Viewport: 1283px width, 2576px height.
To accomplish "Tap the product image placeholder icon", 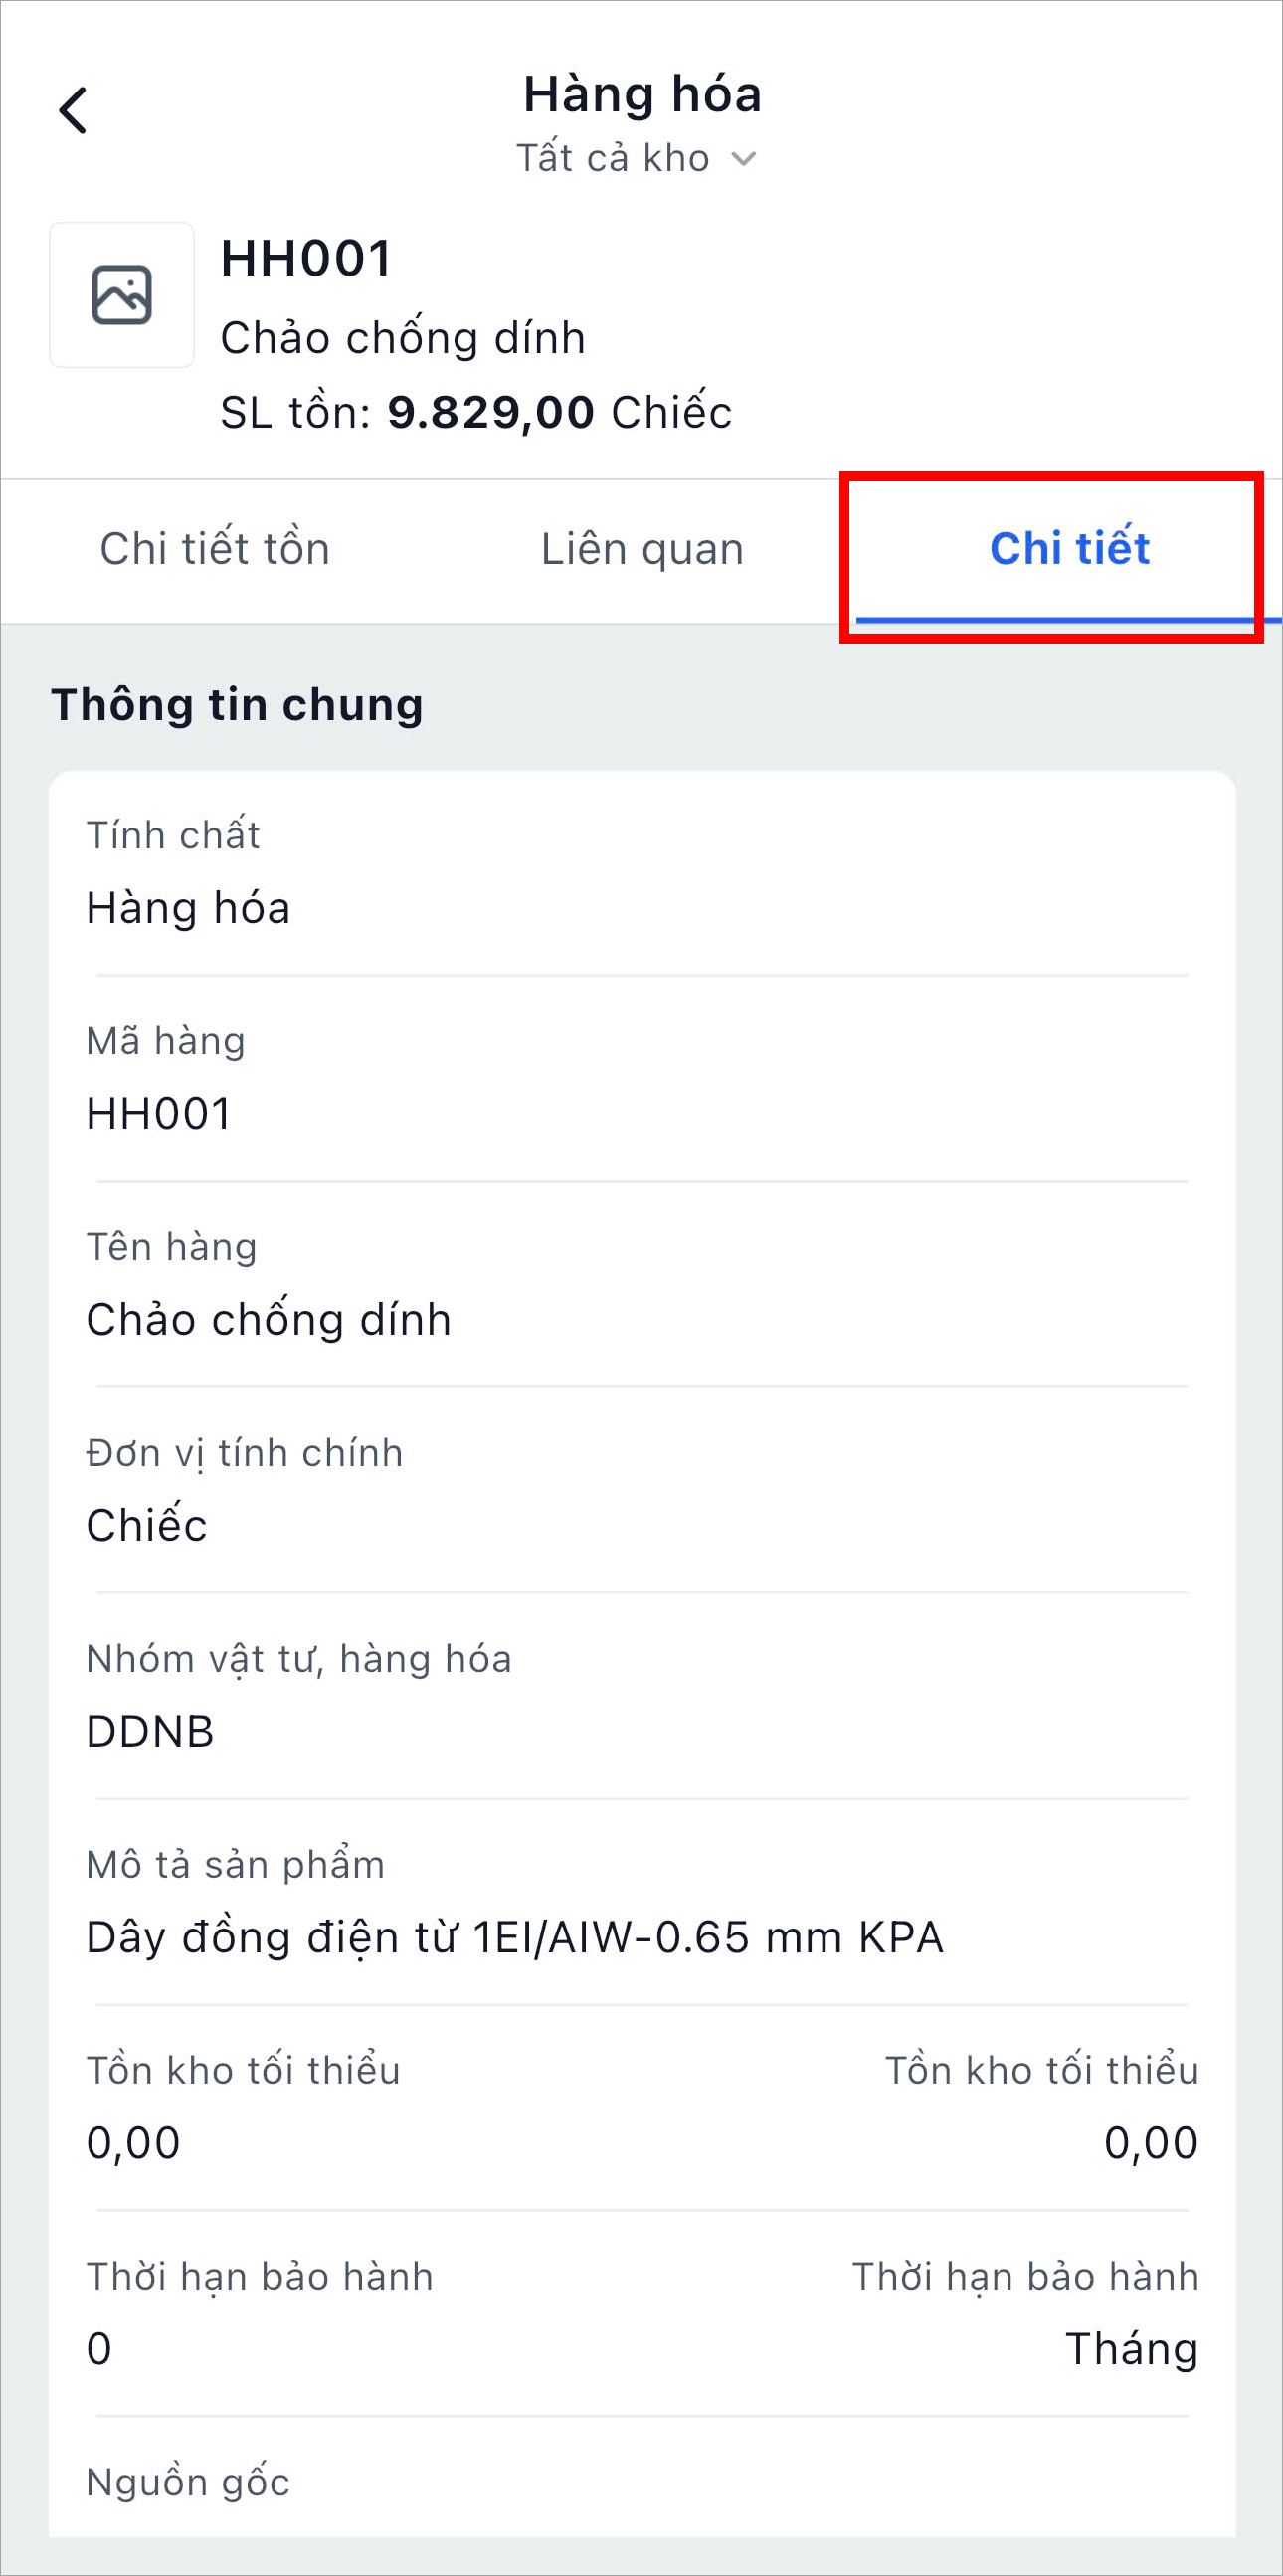I will pos(122,295).
